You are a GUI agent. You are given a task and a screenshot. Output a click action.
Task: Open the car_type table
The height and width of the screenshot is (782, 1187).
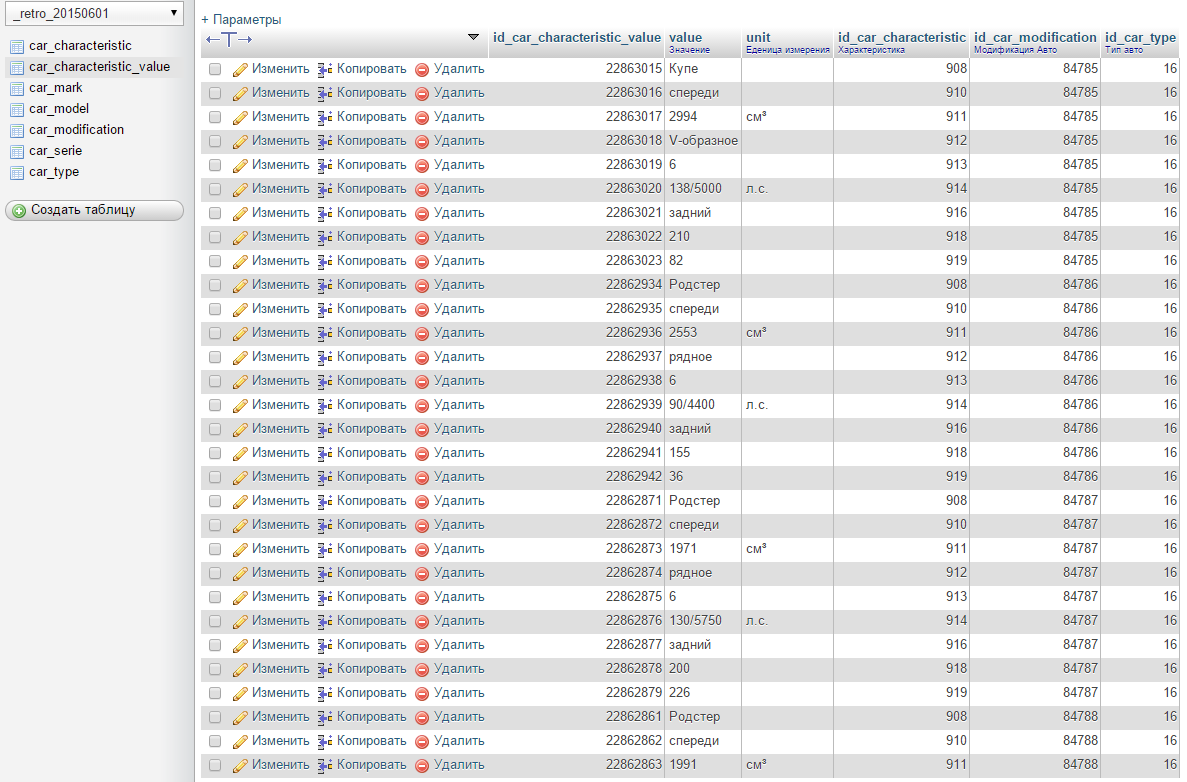[54, 172]
